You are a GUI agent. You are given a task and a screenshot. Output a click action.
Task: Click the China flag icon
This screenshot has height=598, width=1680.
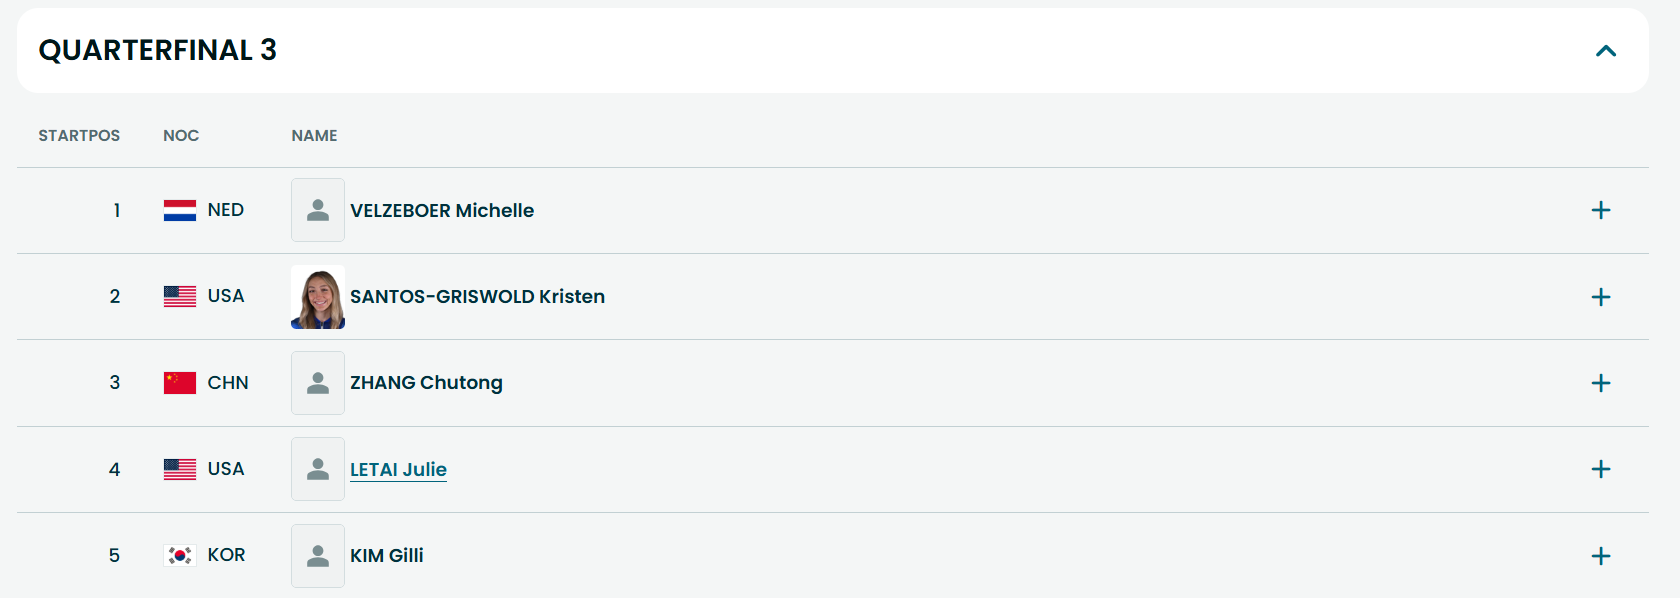pos(180,383)
